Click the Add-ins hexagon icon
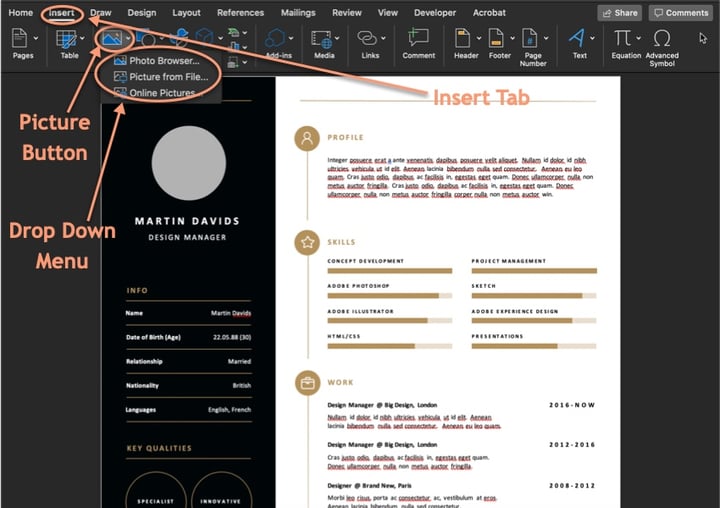 [x=276, y=38]
